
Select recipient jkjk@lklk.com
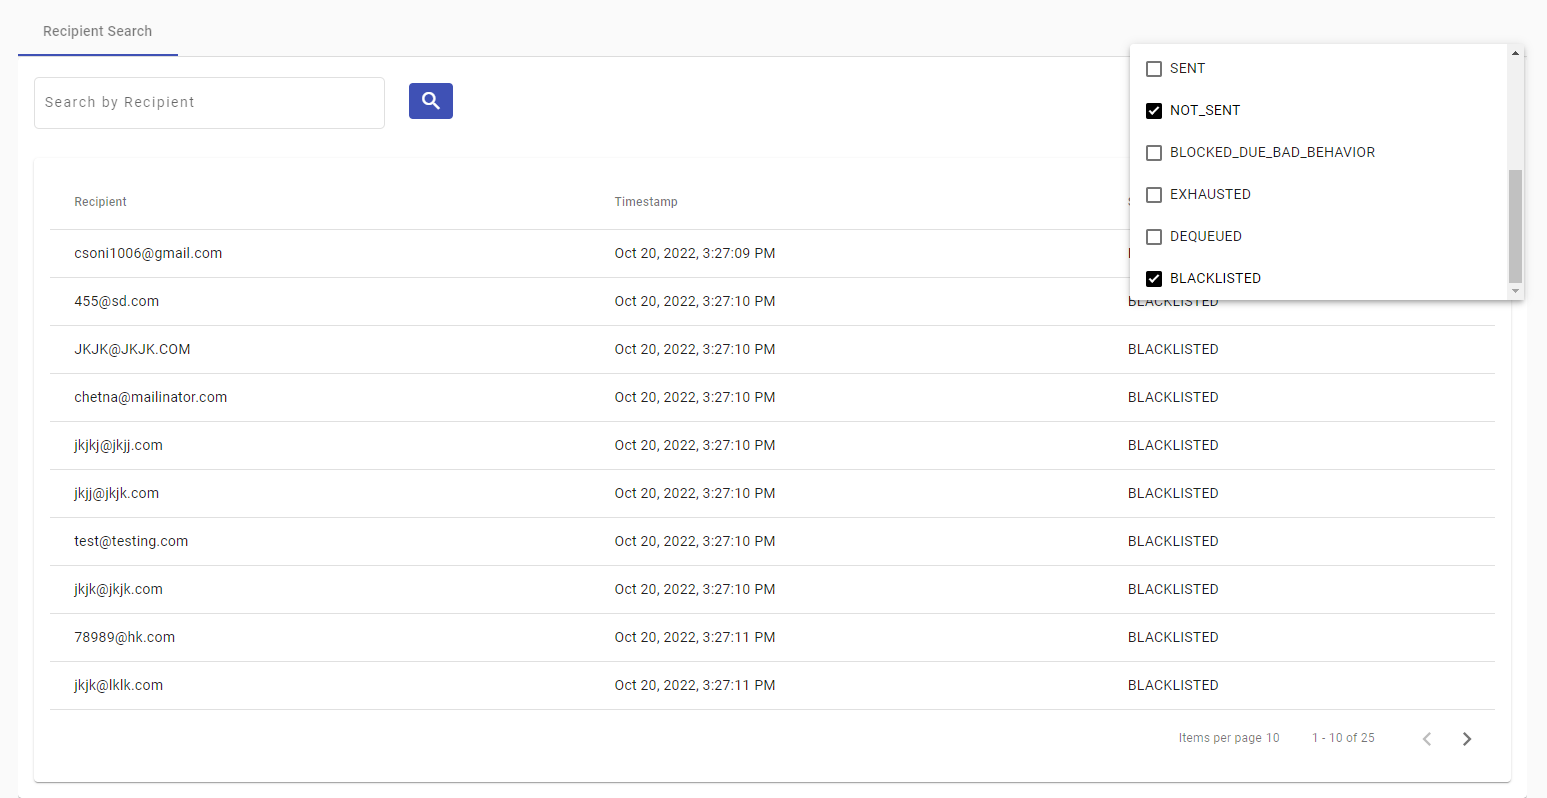coord(118,685)
